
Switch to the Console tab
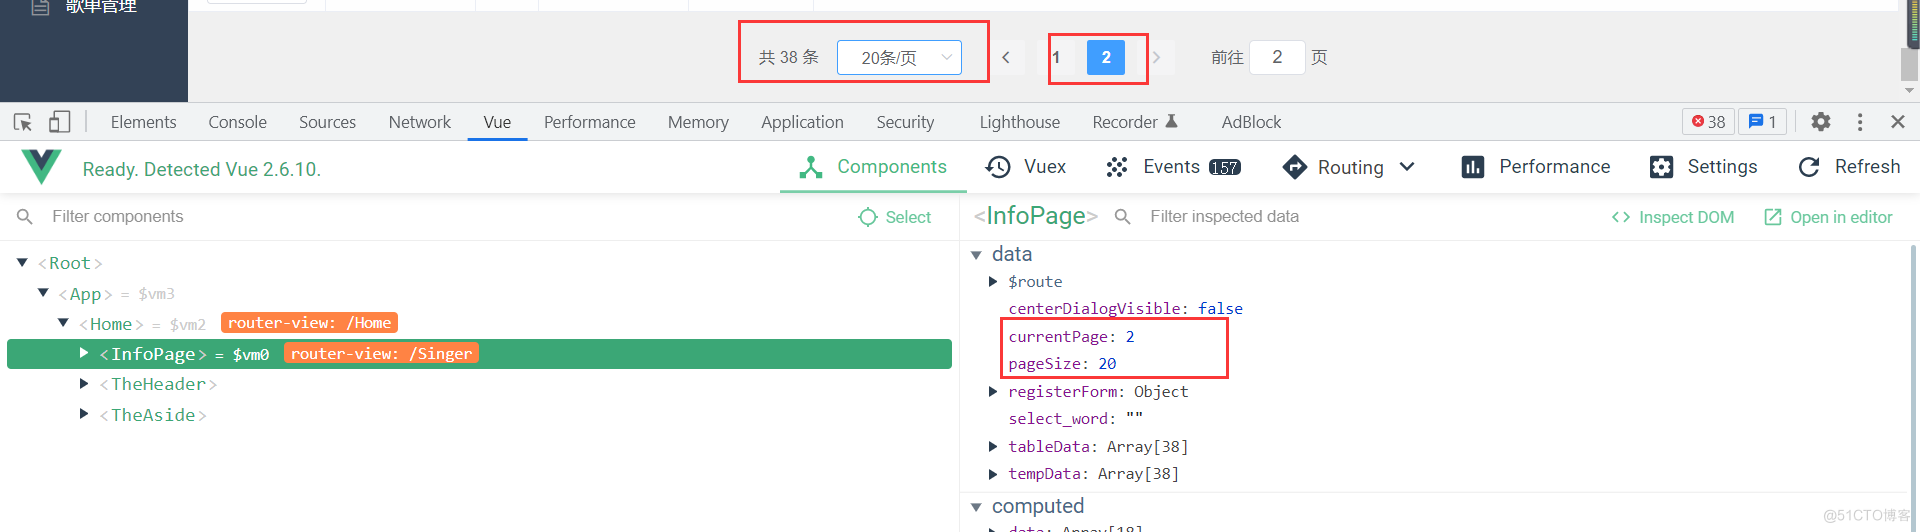[x=237, y=122]
